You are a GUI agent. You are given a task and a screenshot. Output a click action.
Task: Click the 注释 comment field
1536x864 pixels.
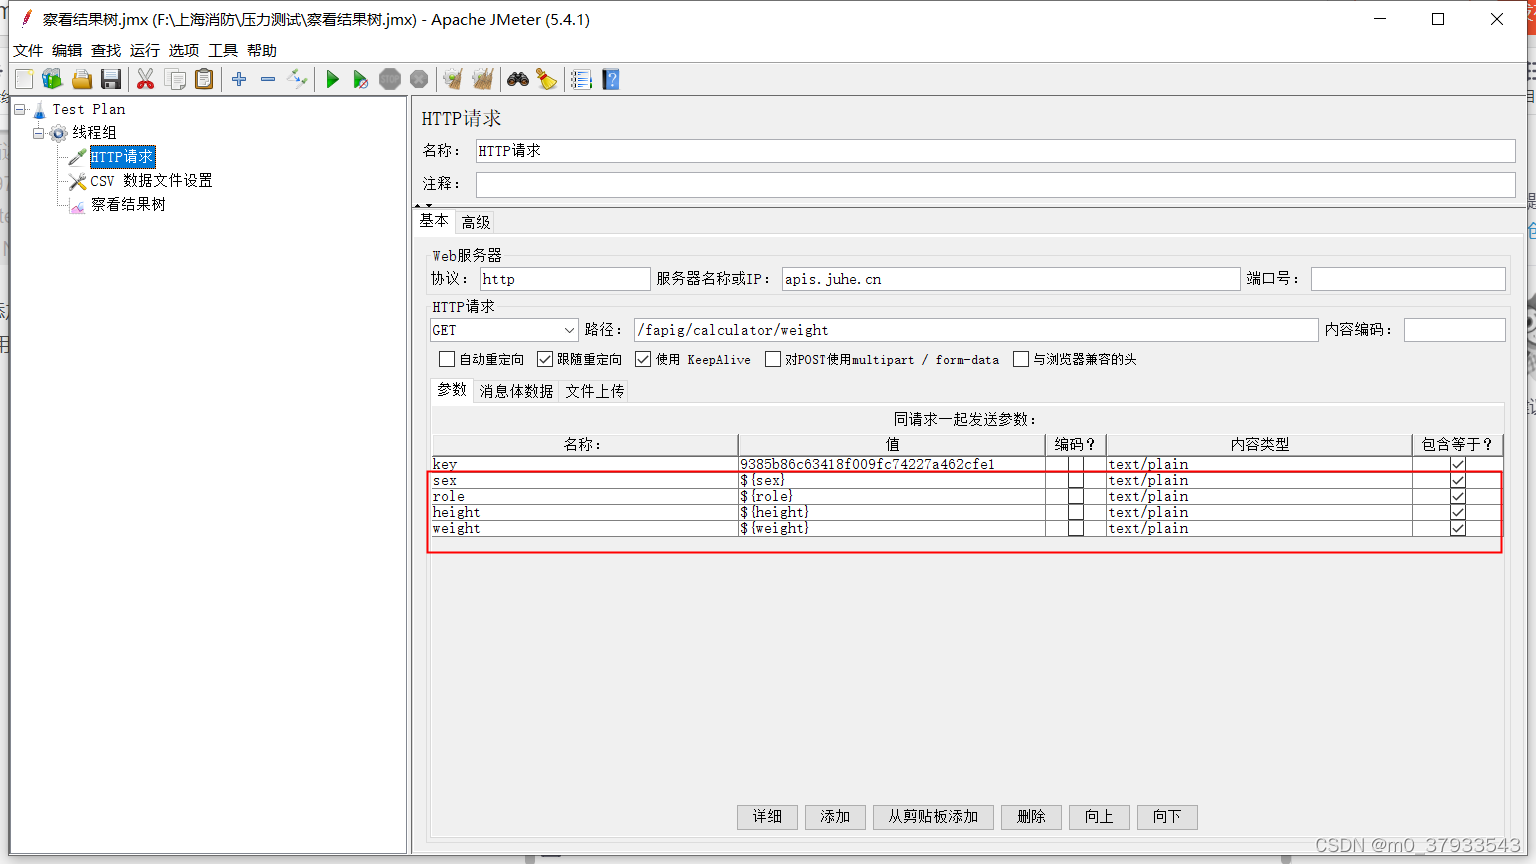[x=996, y=184]
